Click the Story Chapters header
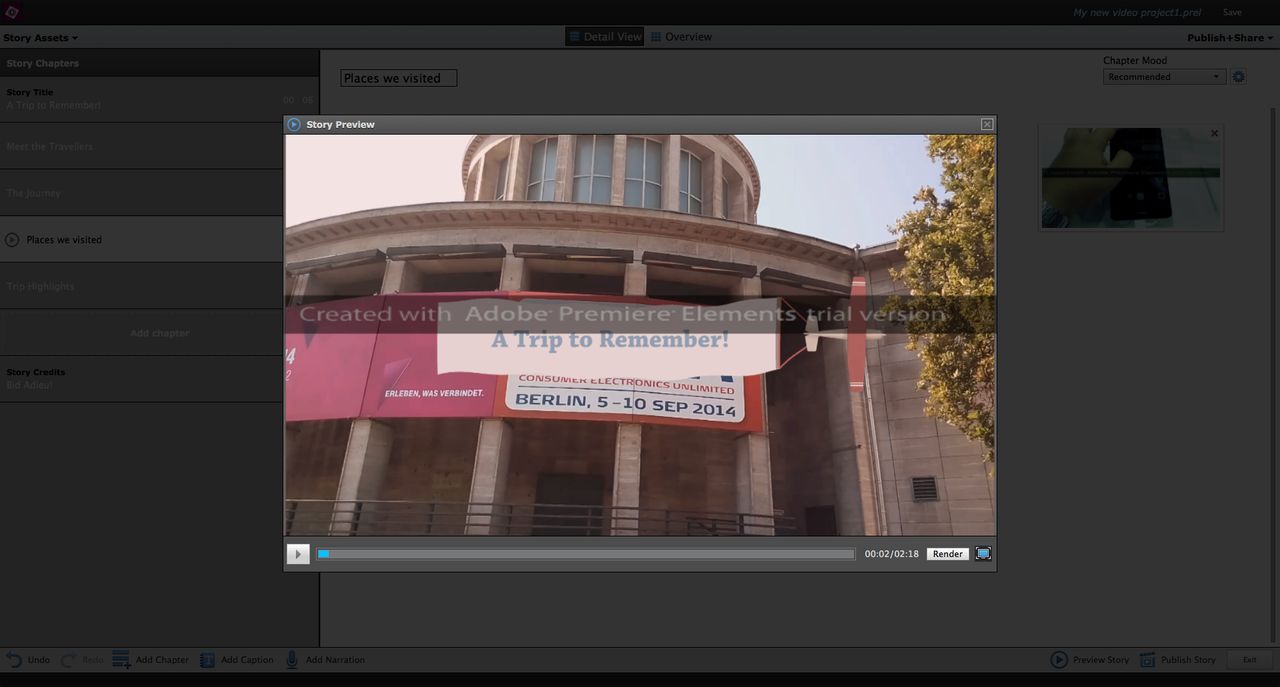Viewport: 1280px width, 687px height. pyautogui.click(x=160, y=63)
